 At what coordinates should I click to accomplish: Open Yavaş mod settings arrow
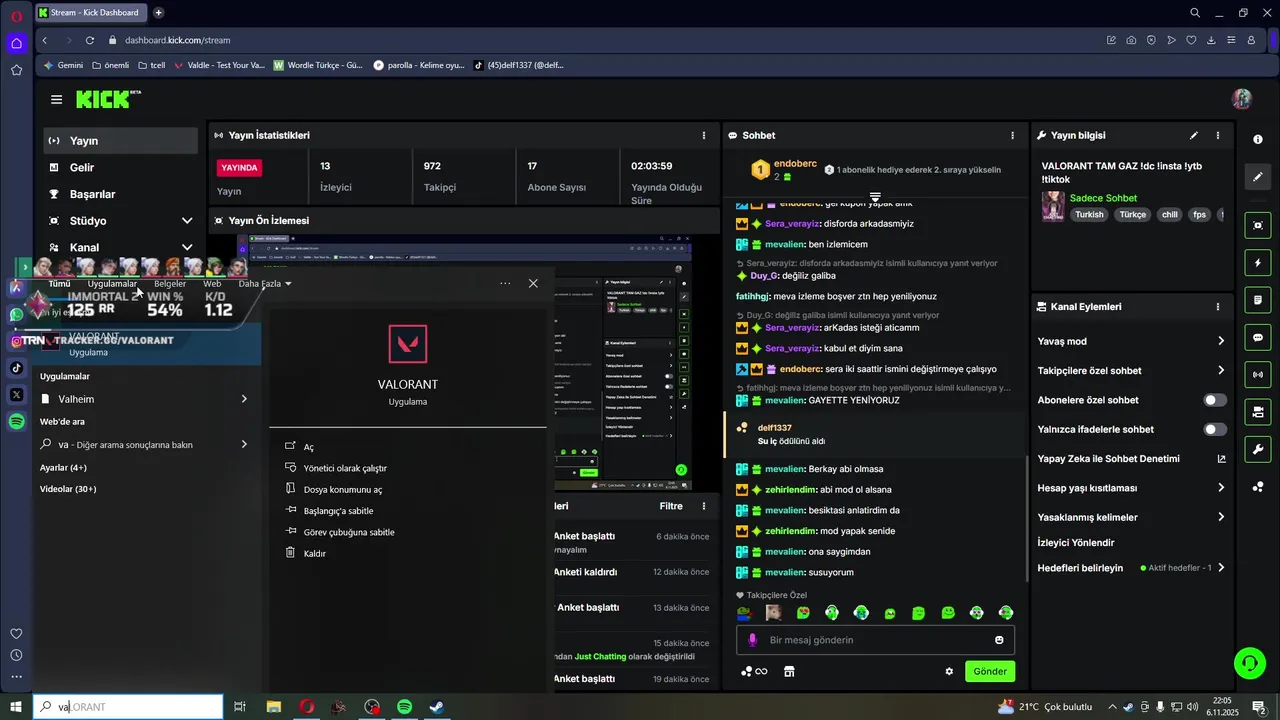pyautogui.click(x=1220, y=341)
